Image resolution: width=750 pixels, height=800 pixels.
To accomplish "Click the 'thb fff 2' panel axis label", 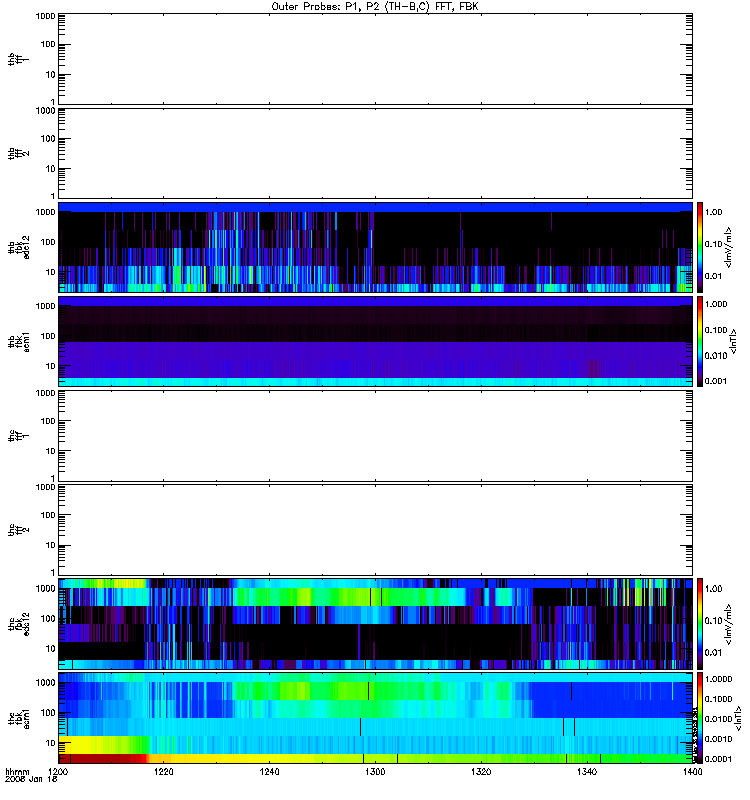I will [x=18, y=154].
